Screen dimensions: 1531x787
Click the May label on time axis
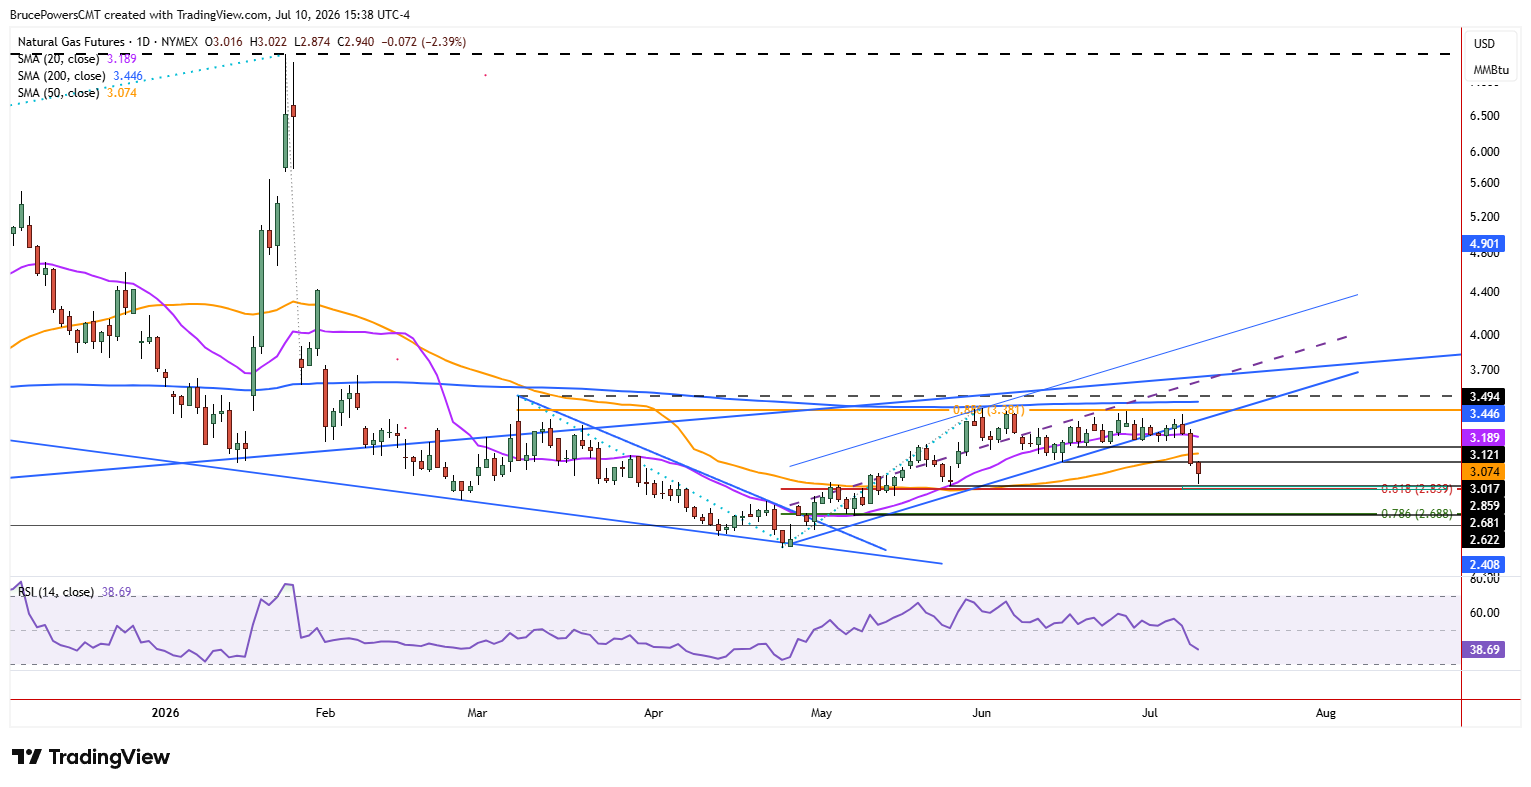(x=821, y=713)
